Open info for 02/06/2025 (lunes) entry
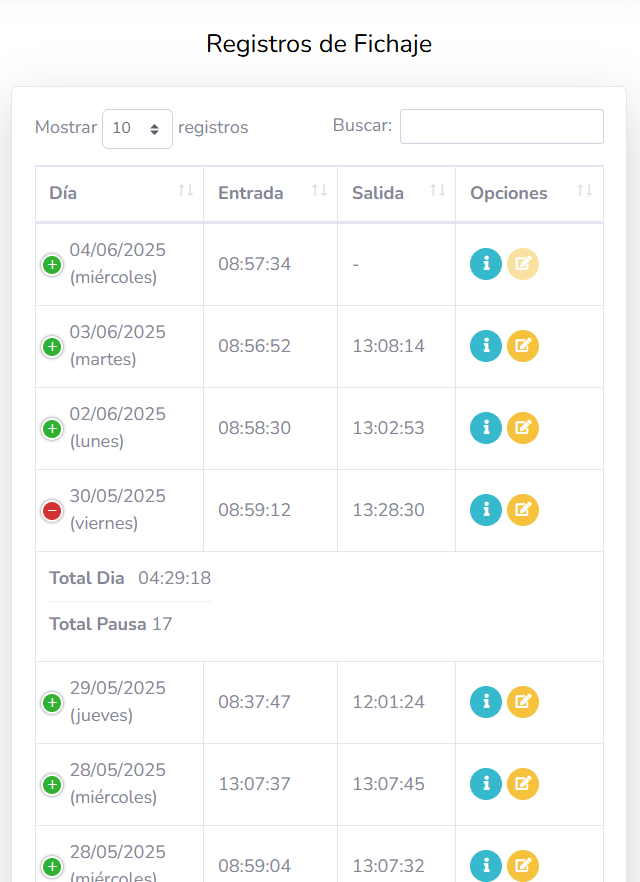The width and height of the screenshot is (640, 882). (486, 428)
